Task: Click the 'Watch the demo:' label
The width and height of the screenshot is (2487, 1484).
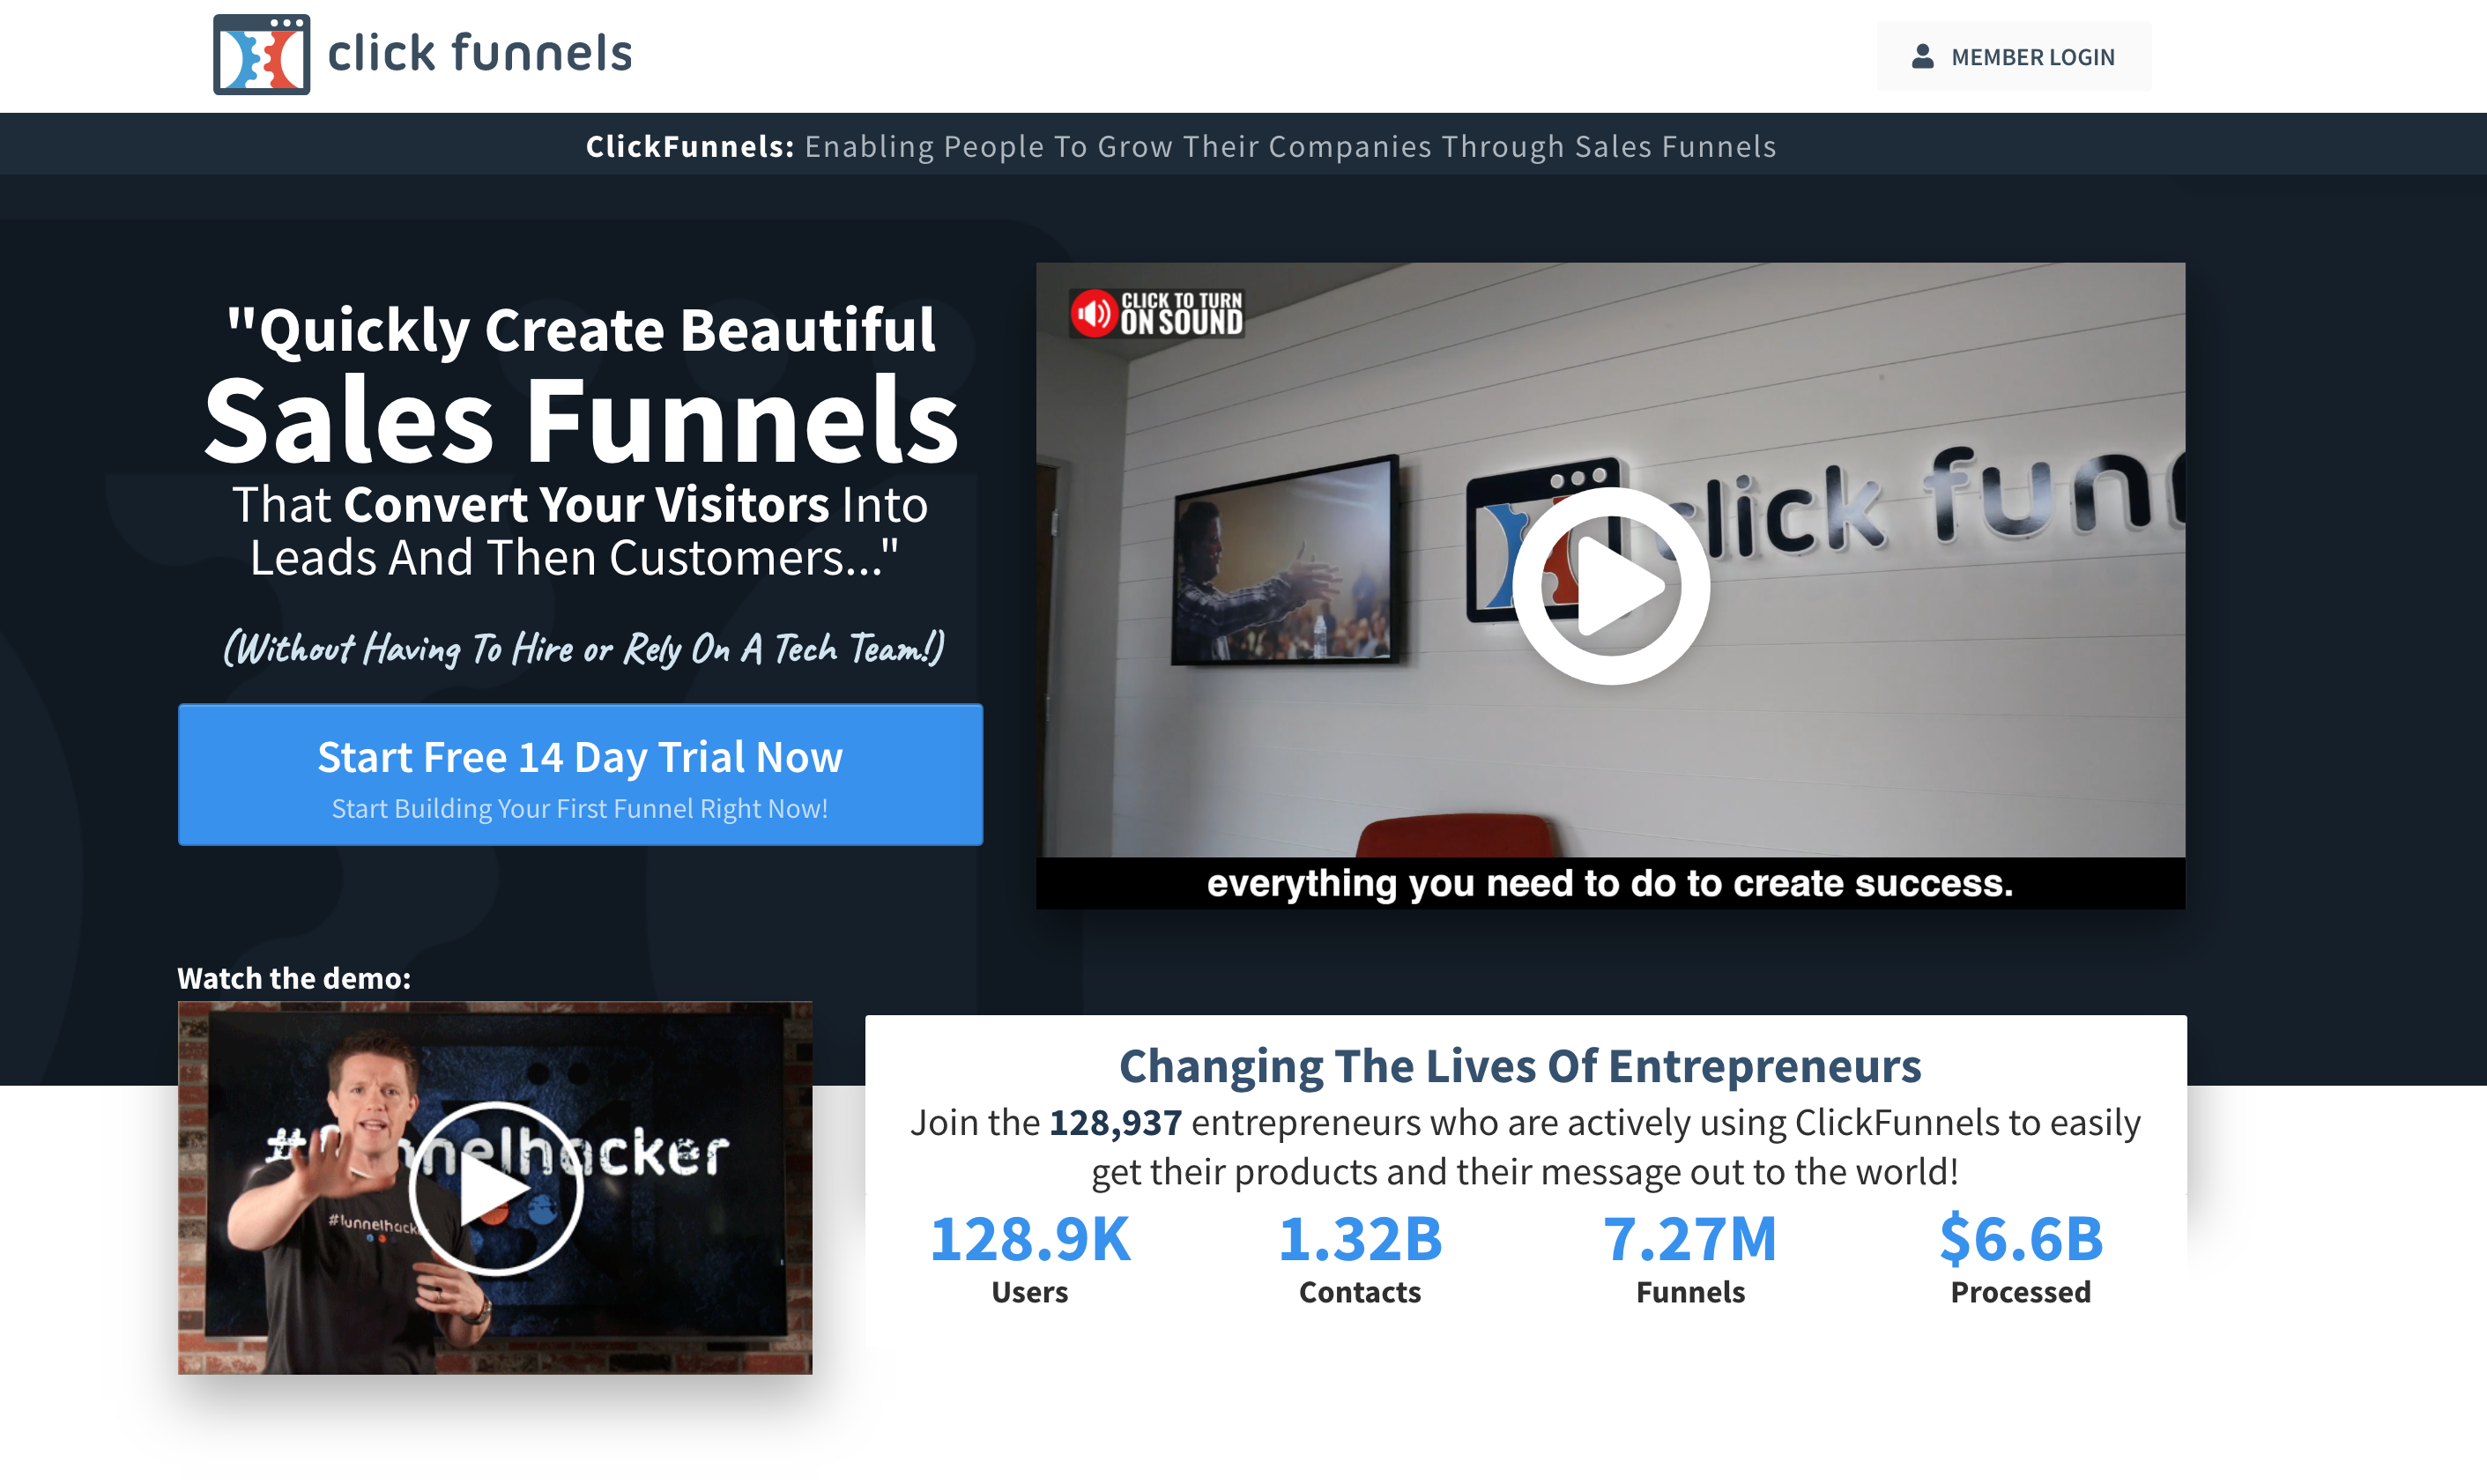Action: (x=294, y=978)
